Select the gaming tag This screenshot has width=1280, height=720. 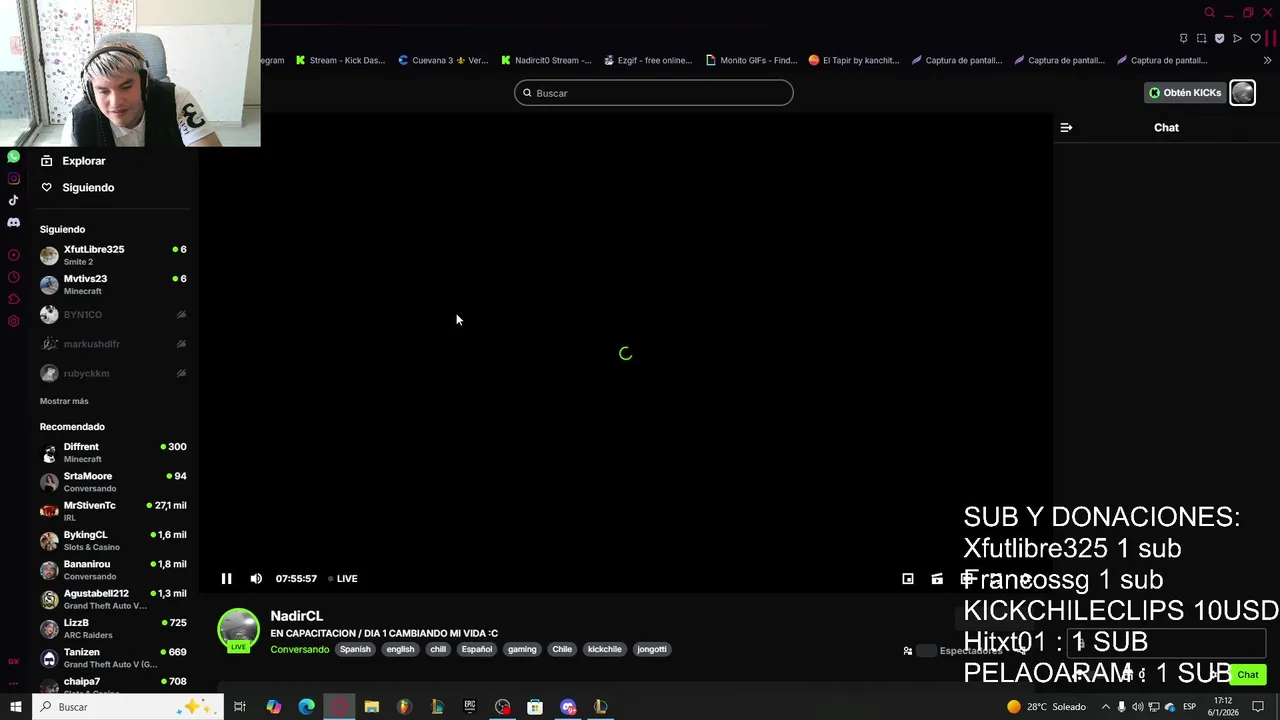click(x=522, y=649)
